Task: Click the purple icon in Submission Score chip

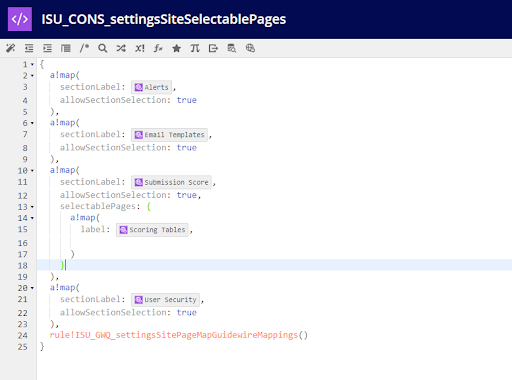Action: 139,182
